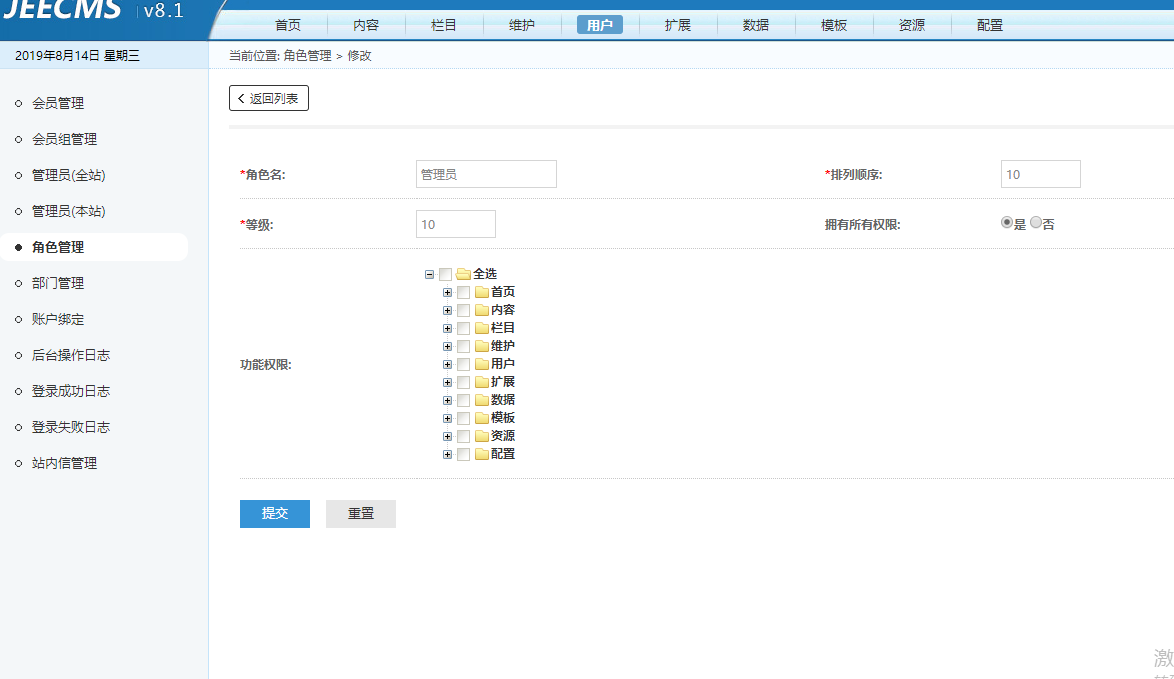Screen dimensions: 1174x679
Task: Click the 内容 folder icon in tree
Action: [x=482, y=310]
